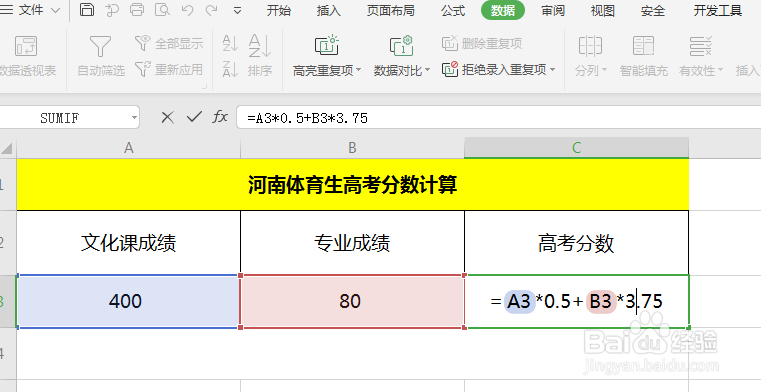Viewport: 761px width, 392px height.
Task: Cancel formula entry with the X icon
Action: (x=167, y=117)
